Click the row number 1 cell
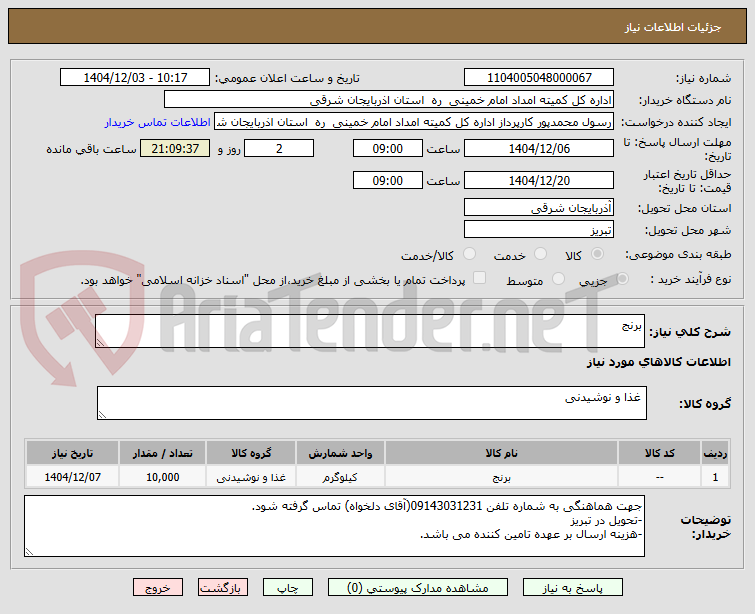The width and height of the screenshot is (755, 614). click(715, 477)
